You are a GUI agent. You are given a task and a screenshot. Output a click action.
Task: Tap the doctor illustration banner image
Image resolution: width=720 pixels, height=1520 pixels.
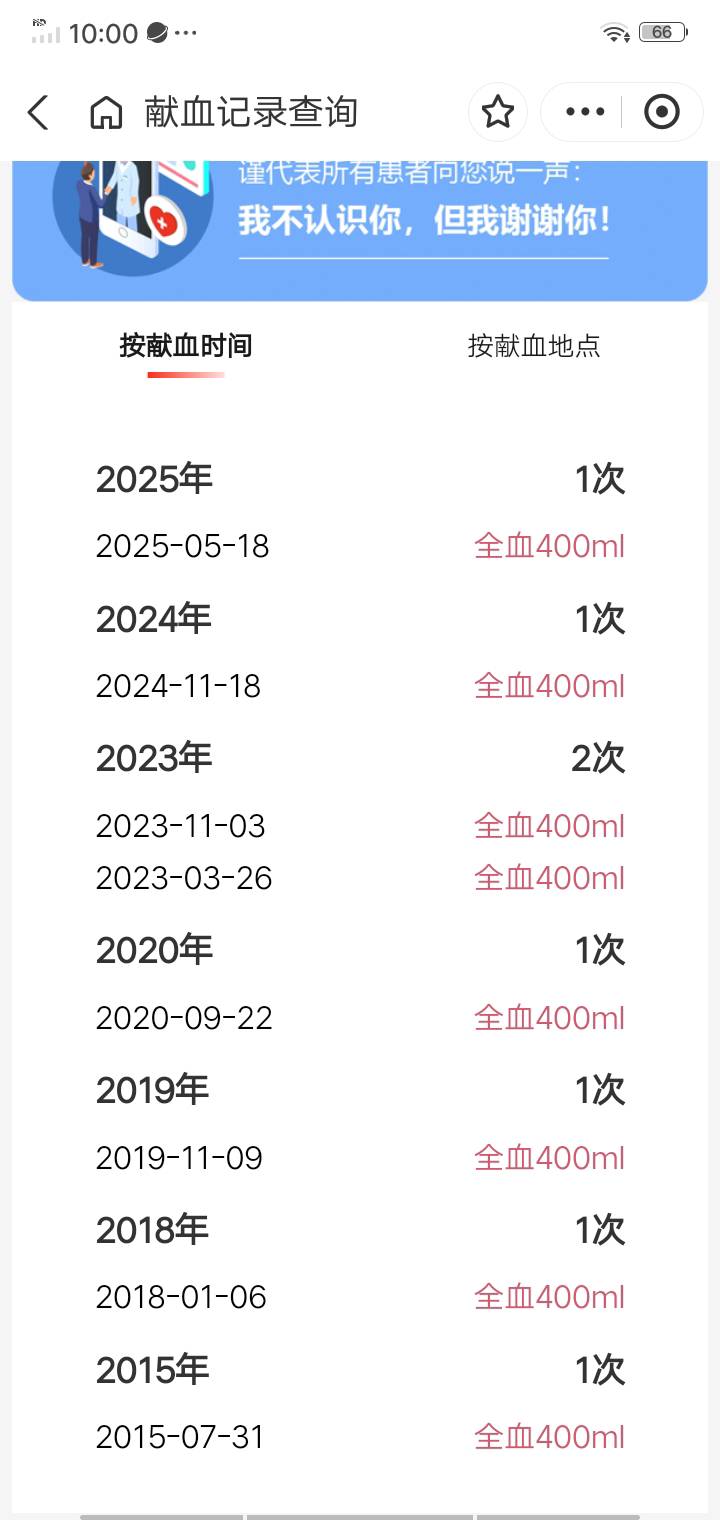tap(133, 215)
